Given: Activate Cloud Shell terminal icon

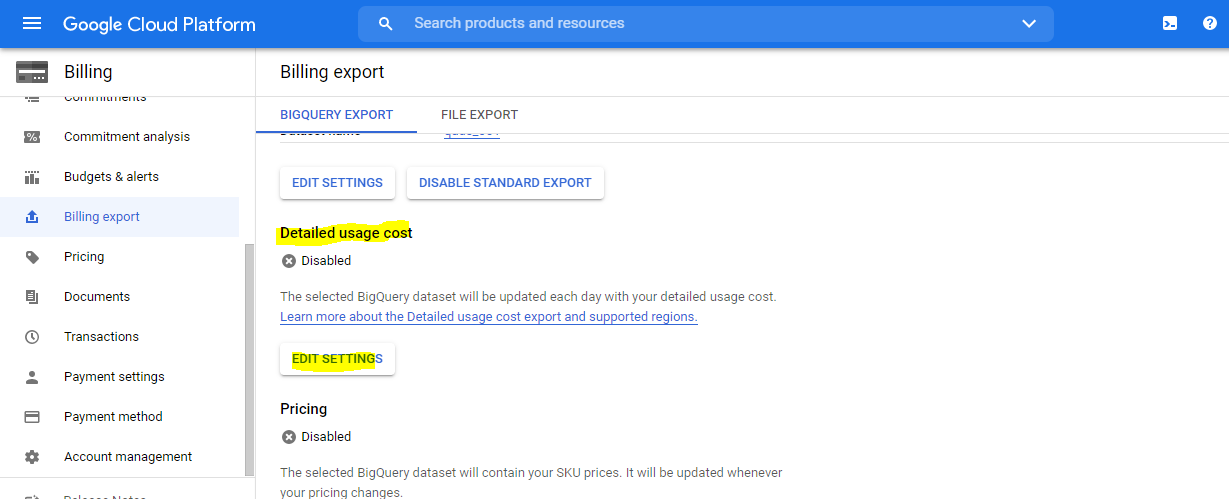Looking at the screenshot, I should (1170, 24).
